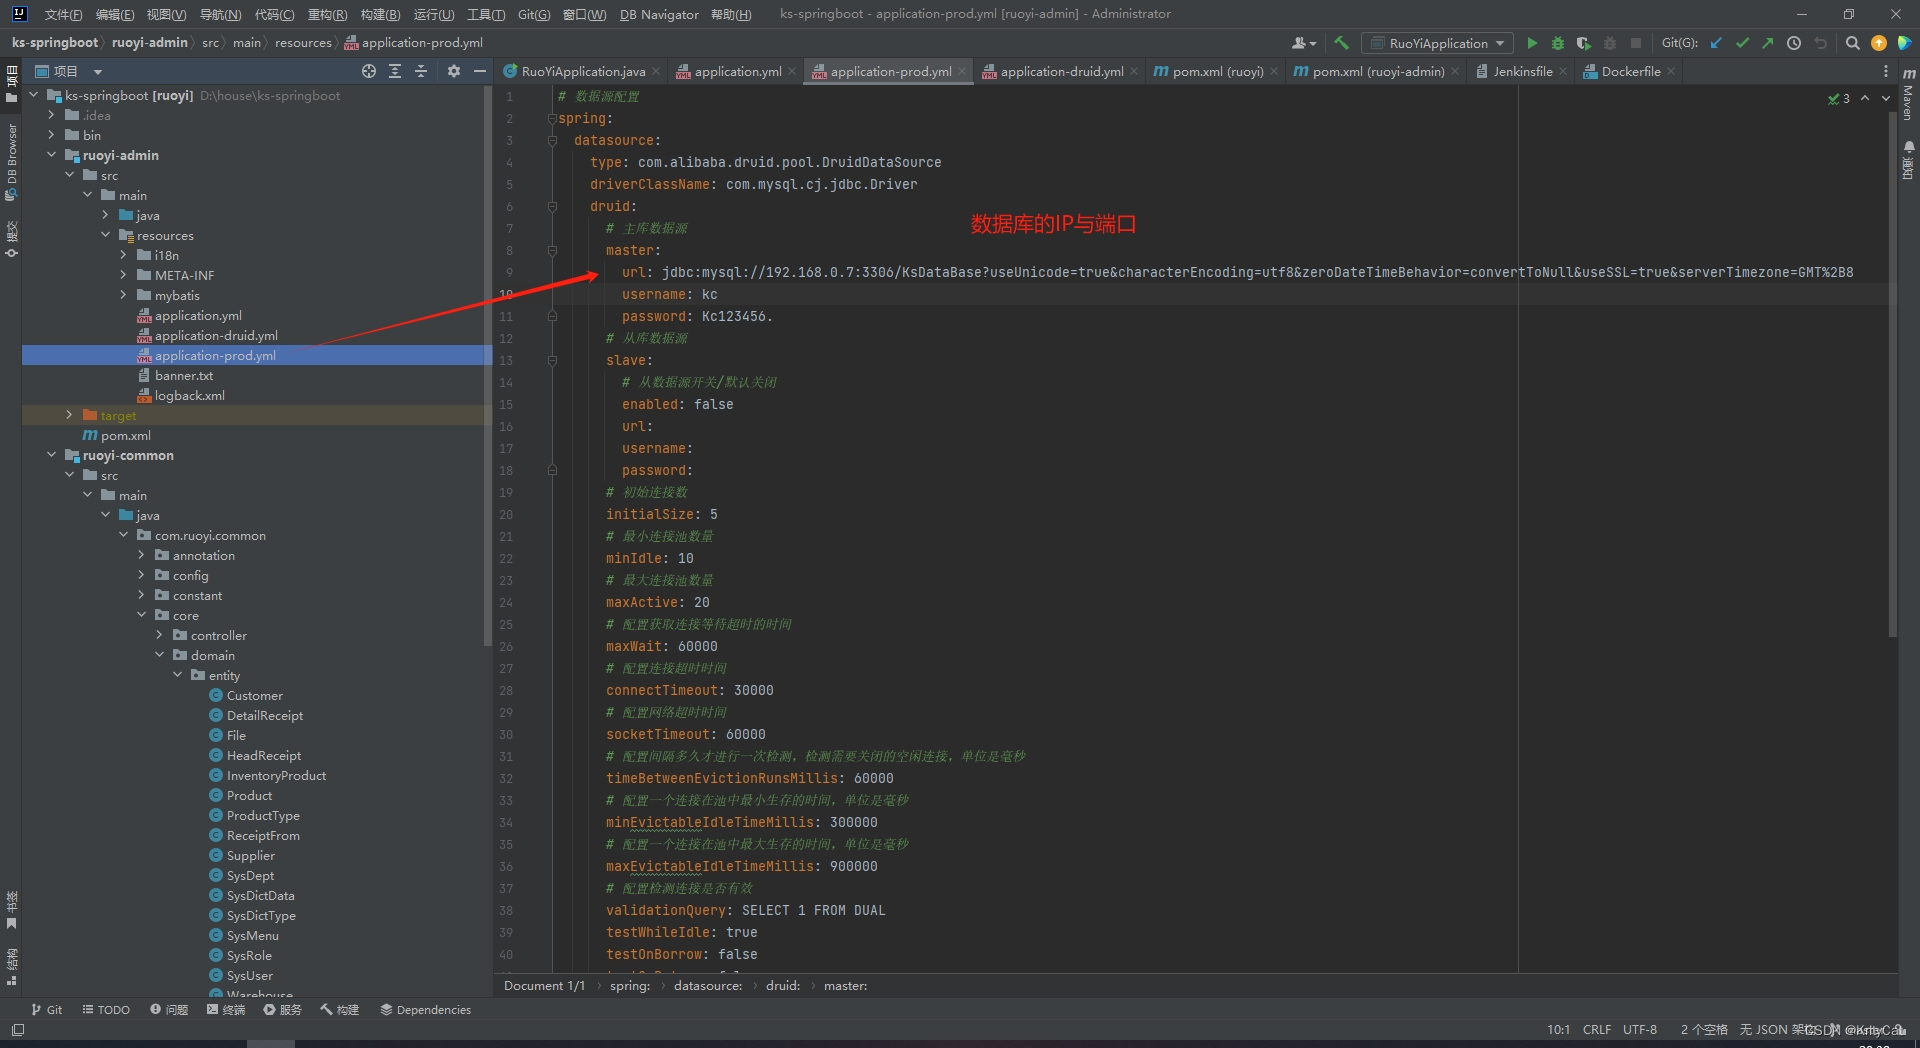Switch to application-druid.yml tab
This screenshot has height=1048, width=1920.
pyautogui.click(x=1060, y=71)
